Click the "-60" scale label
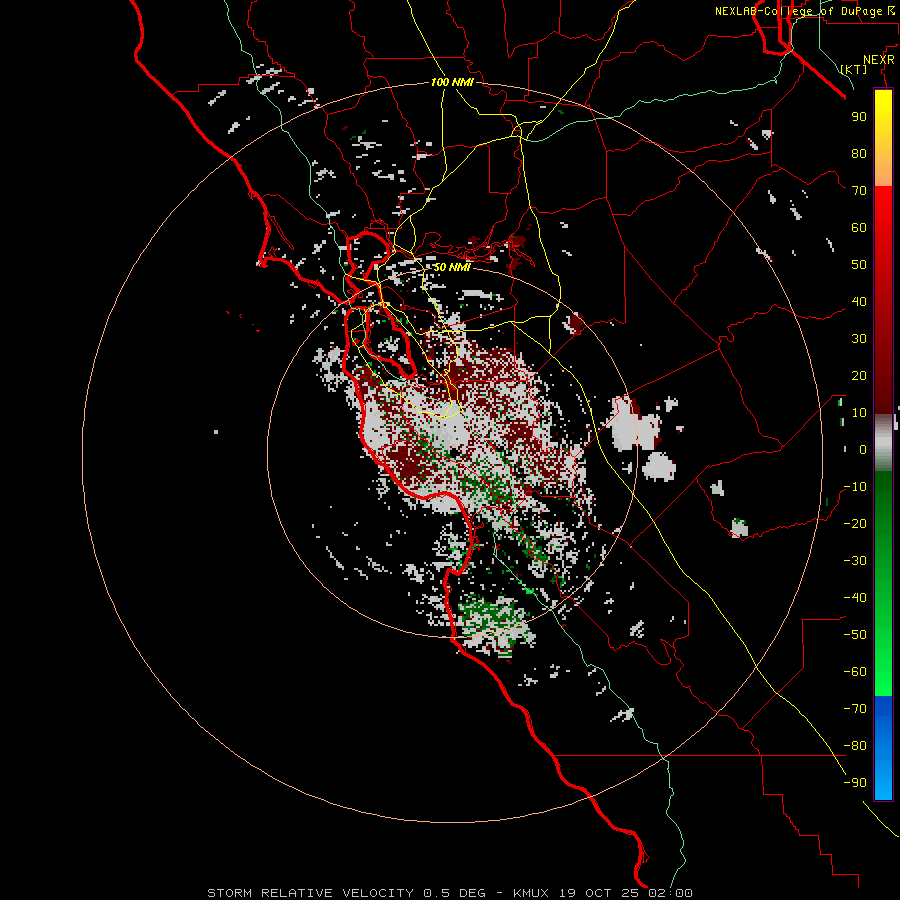 (x=855, y=672)
